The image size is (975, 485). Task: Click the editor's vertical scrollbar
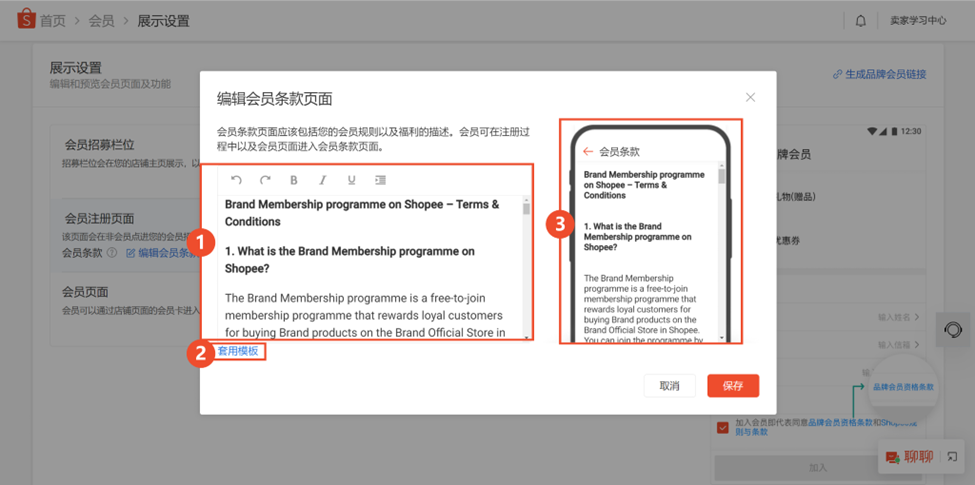527,269
